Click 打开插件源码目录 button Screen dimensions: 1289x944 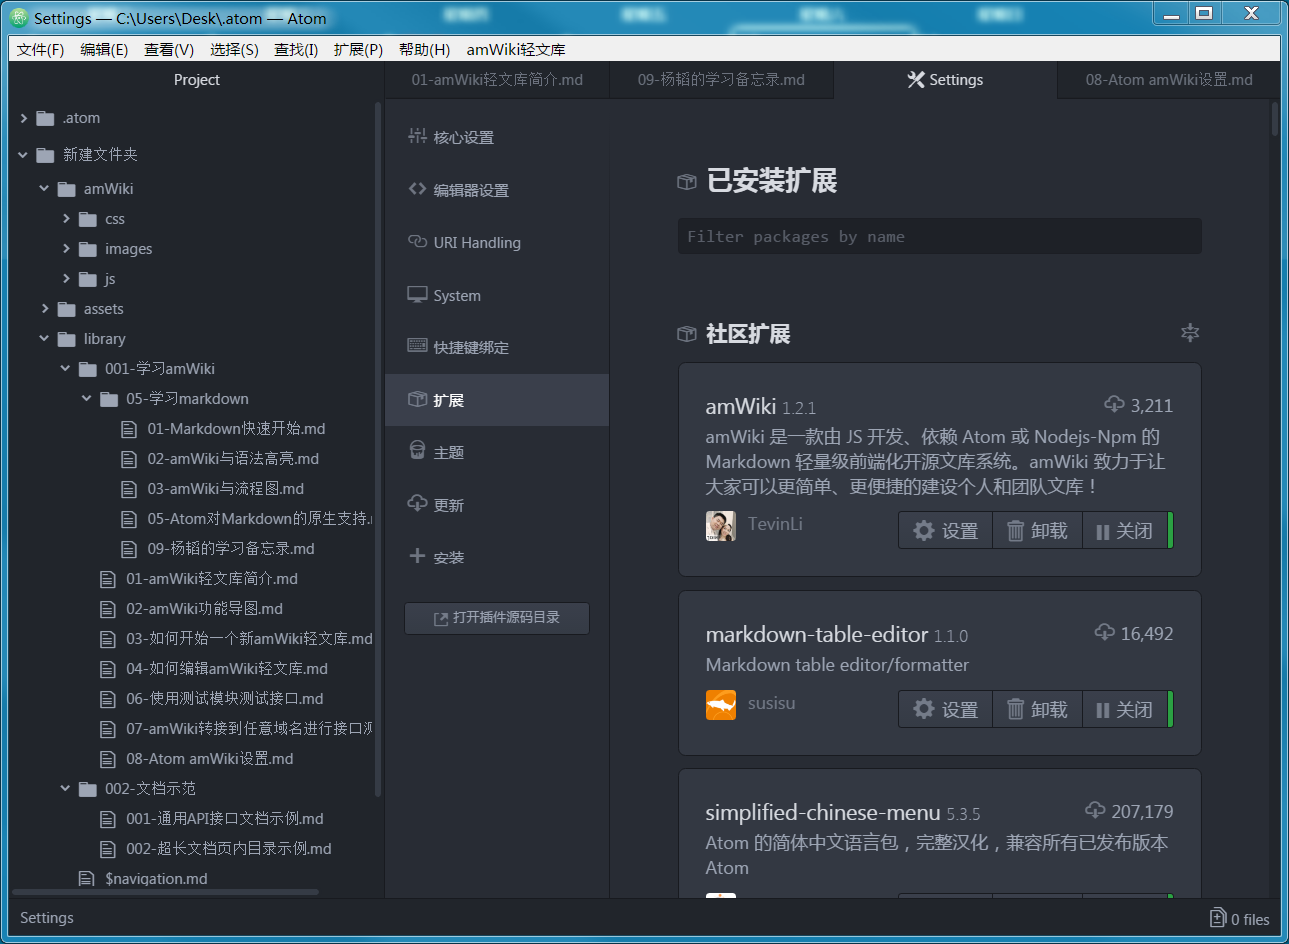tap(497, 618)
